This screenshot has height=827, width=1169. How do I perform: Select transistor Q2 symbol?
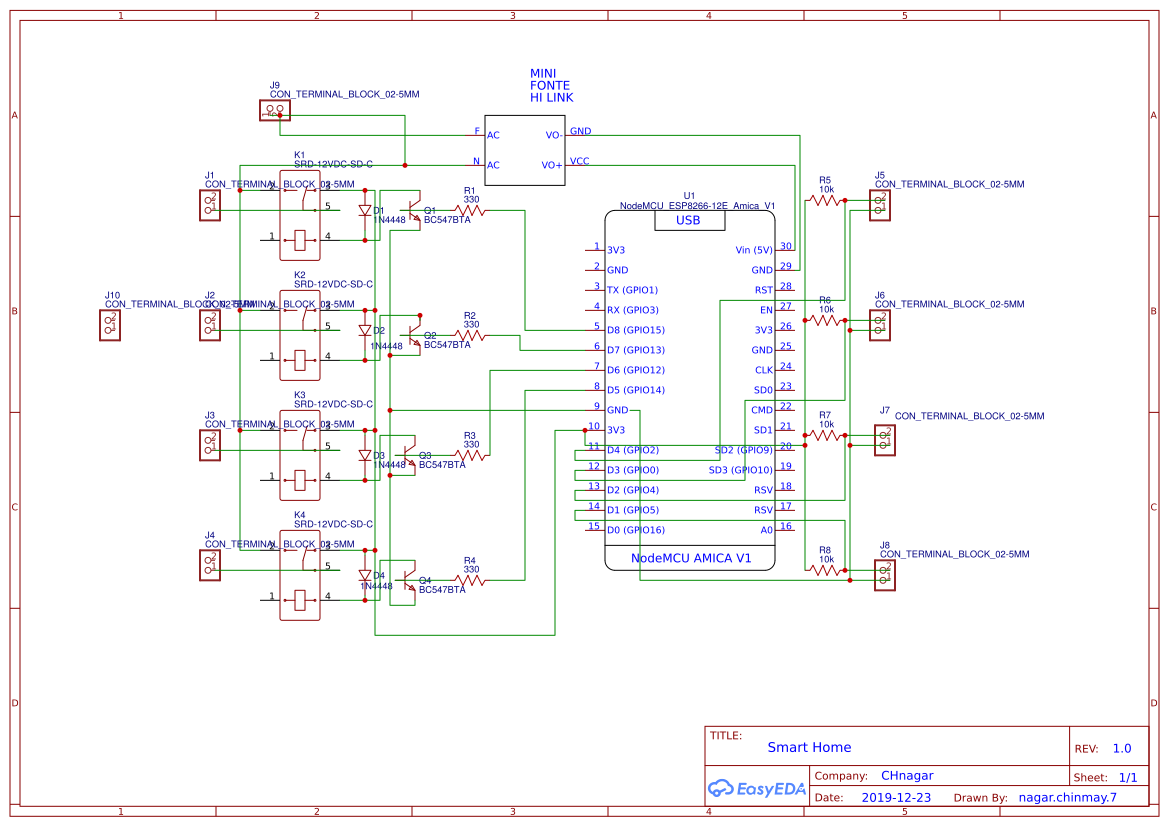[x=414, y=336]
